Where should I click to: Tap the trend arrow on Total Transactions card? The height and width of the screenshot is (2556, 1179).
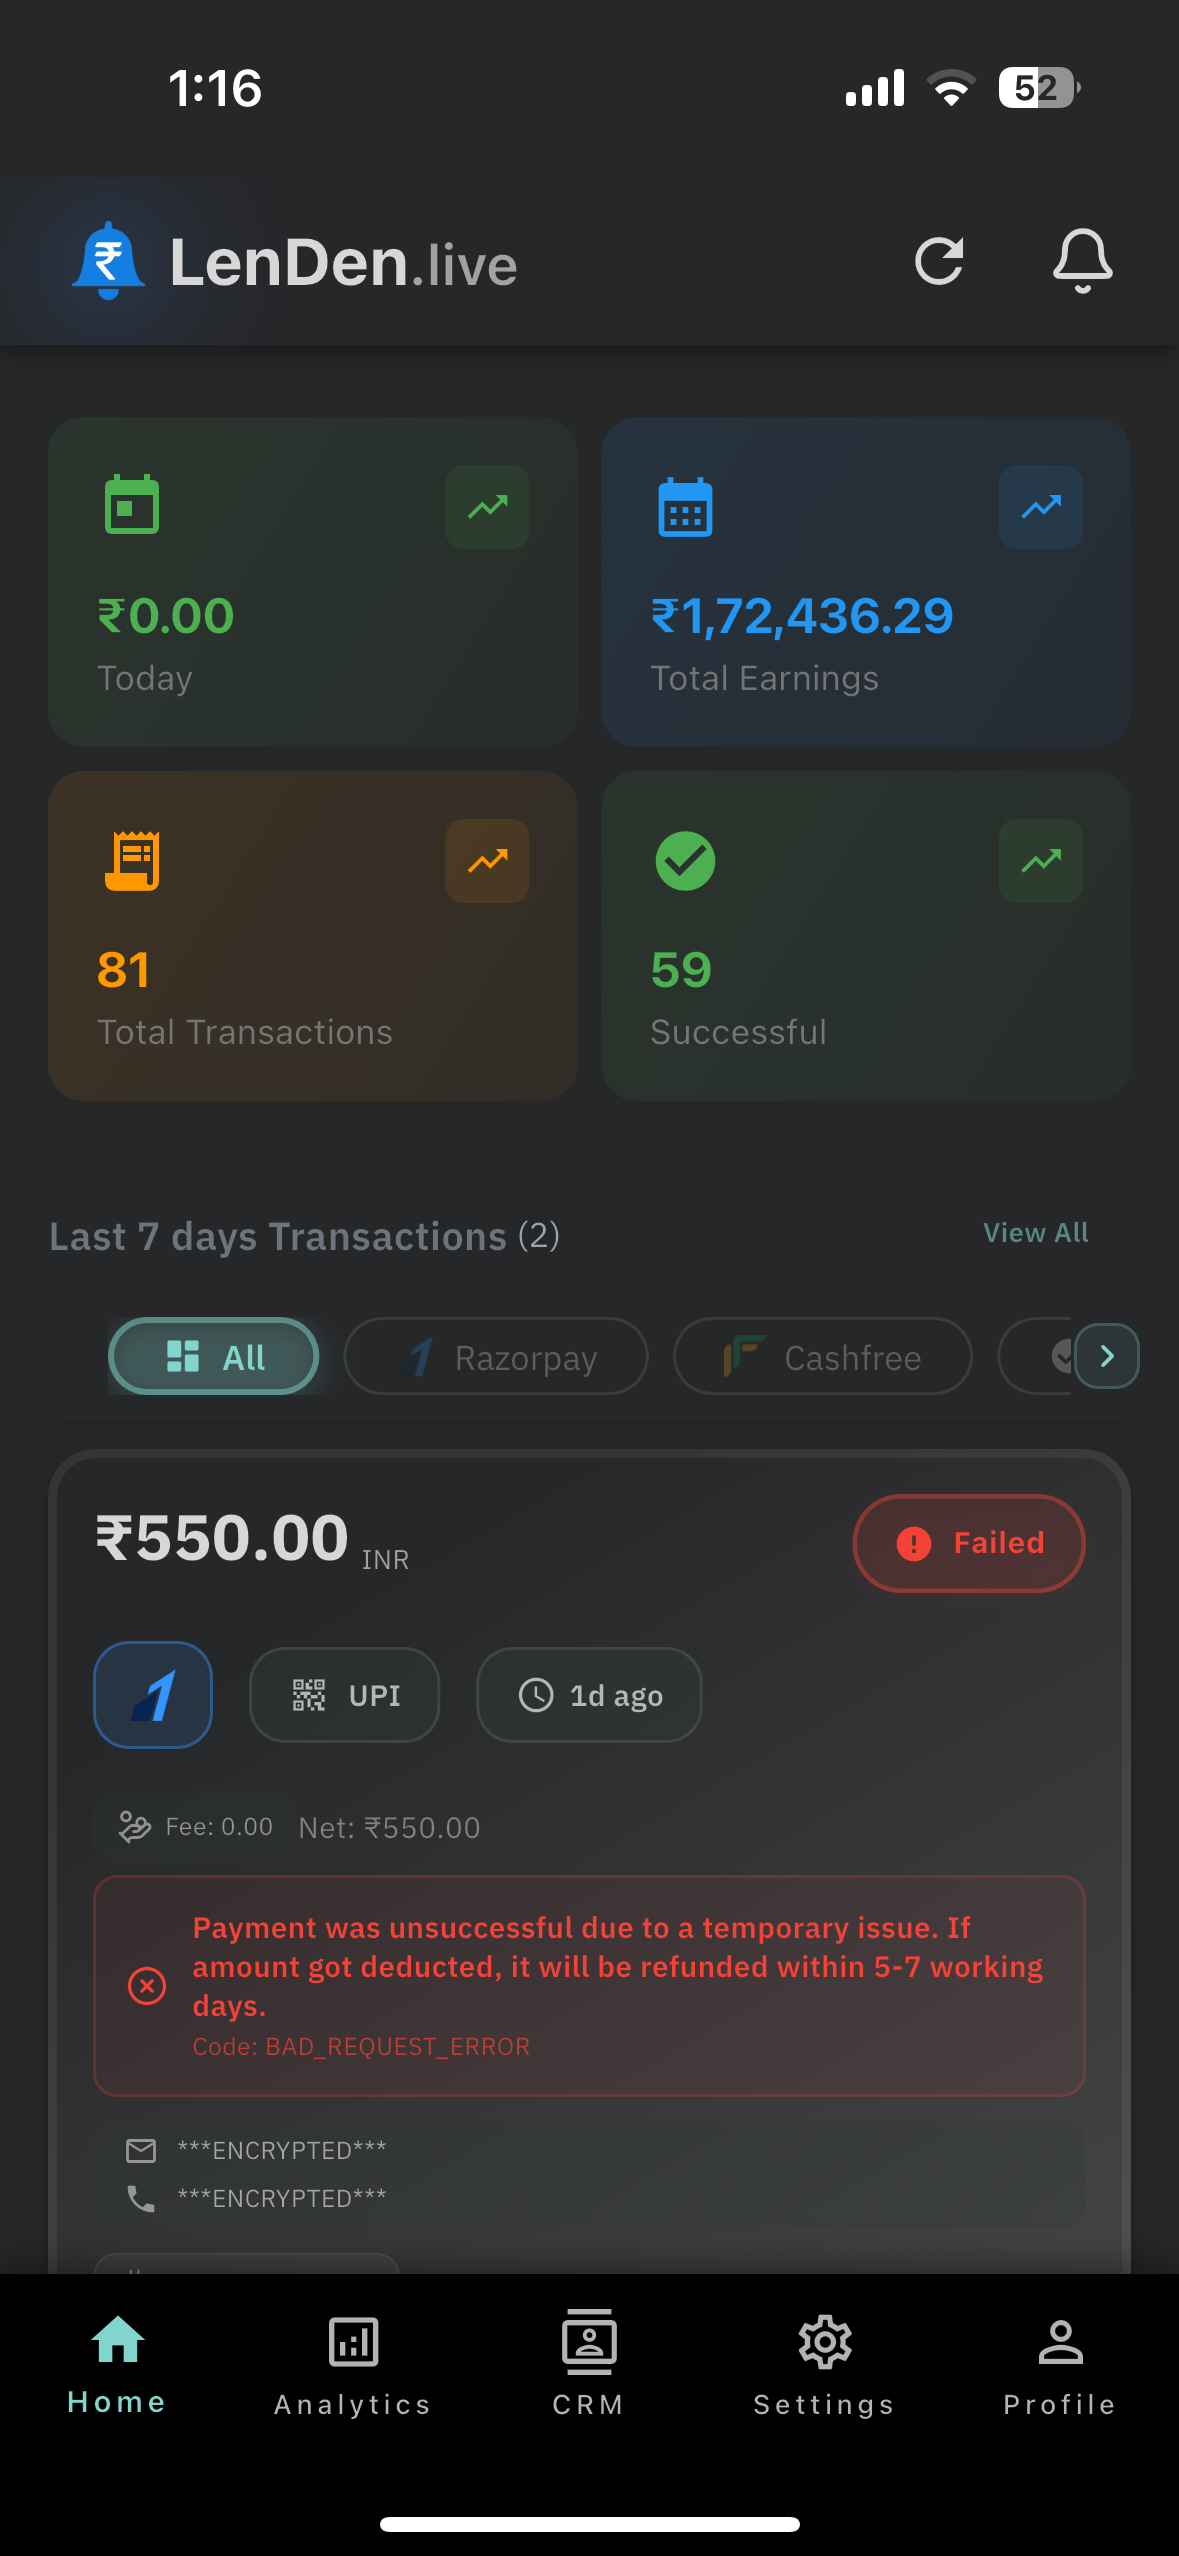[x=487, y=861]
